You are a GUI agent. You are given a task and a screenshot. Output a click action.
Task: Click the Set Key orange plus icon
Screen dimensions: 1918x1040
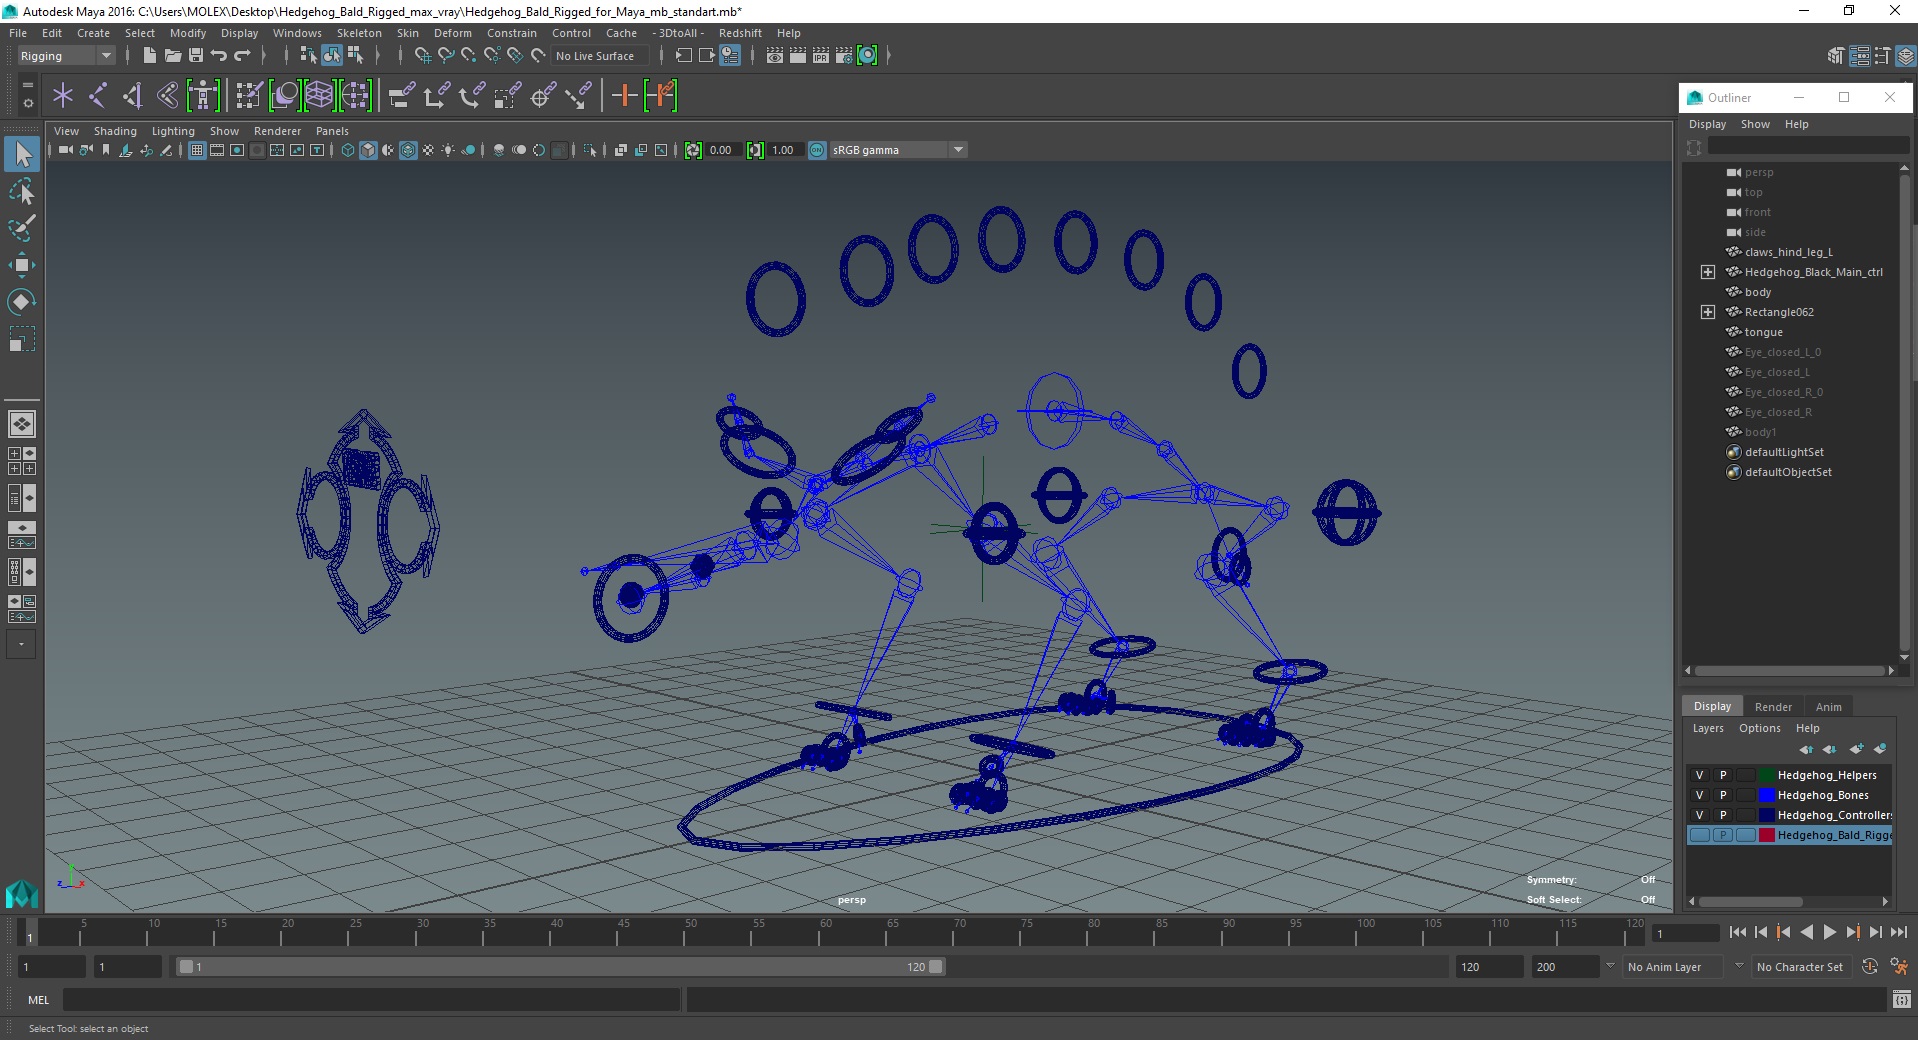click(624, 96)
